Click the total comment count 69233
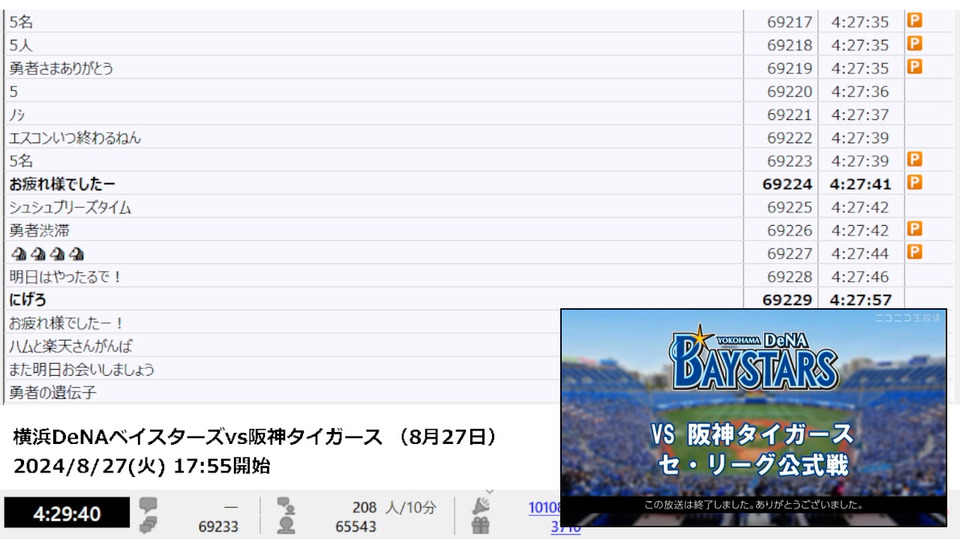 (218, 527)
